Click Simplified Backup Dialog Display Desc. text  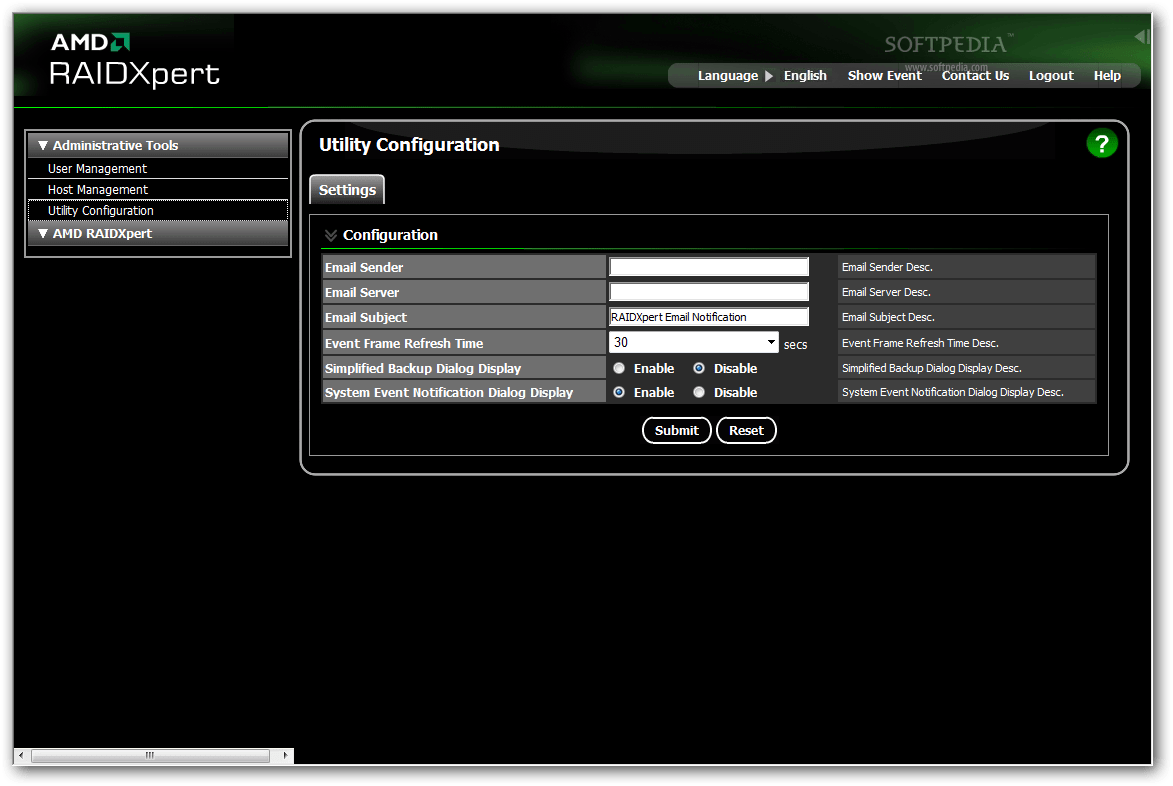(931, 368)
